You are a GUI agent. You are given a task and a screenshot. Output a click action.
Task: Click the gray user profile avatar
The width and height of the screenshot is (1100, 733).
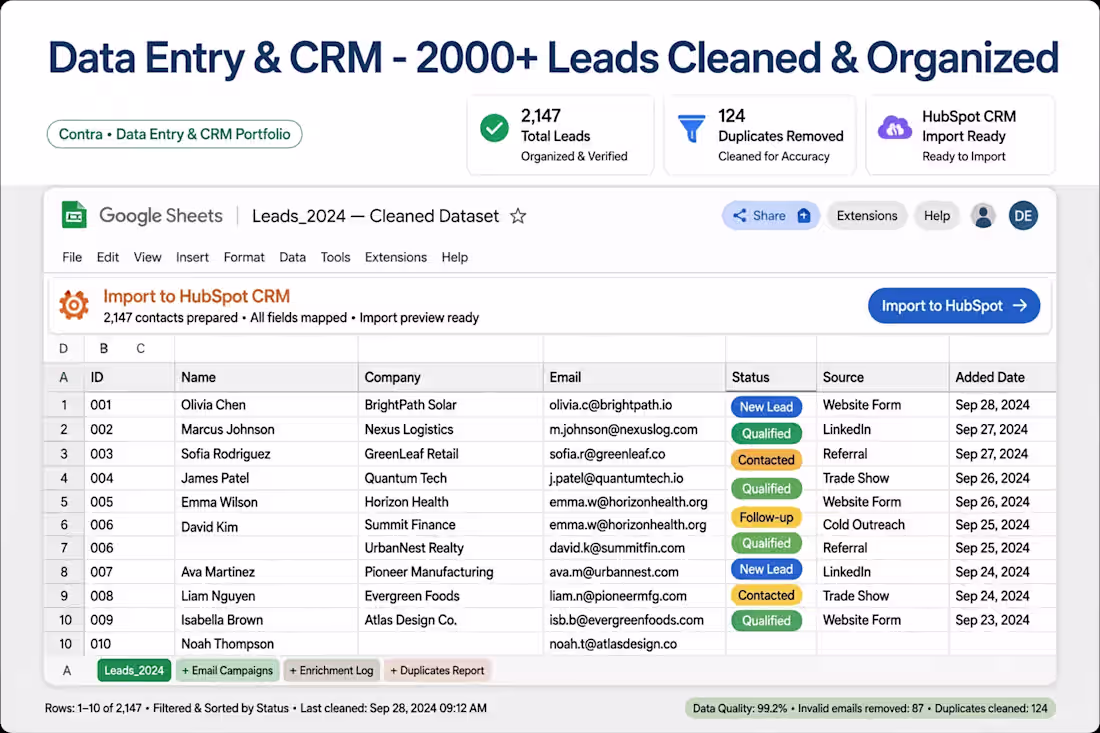tap(983, 215)
